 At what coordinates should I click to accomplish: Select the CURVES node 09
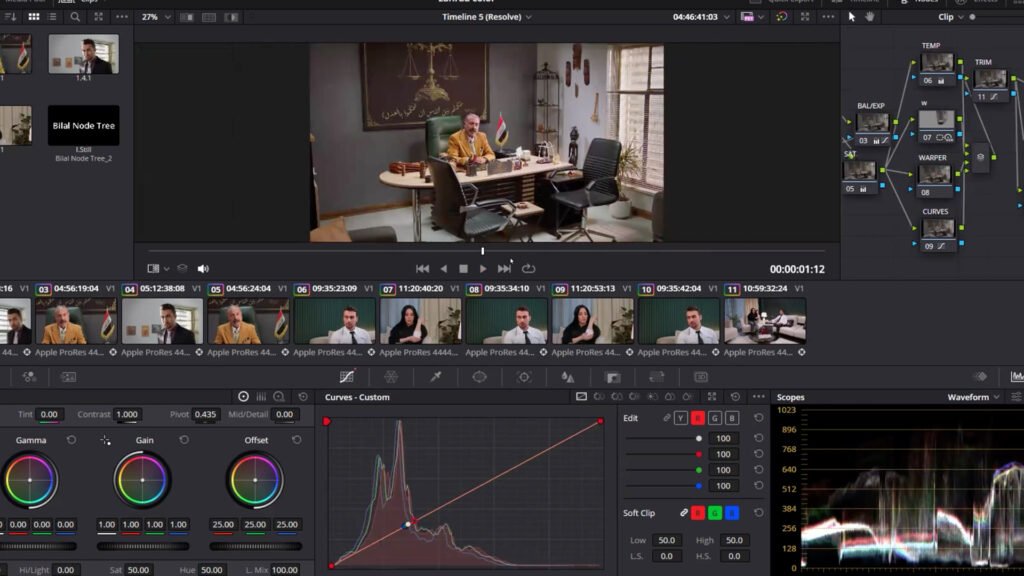[938, 234]
